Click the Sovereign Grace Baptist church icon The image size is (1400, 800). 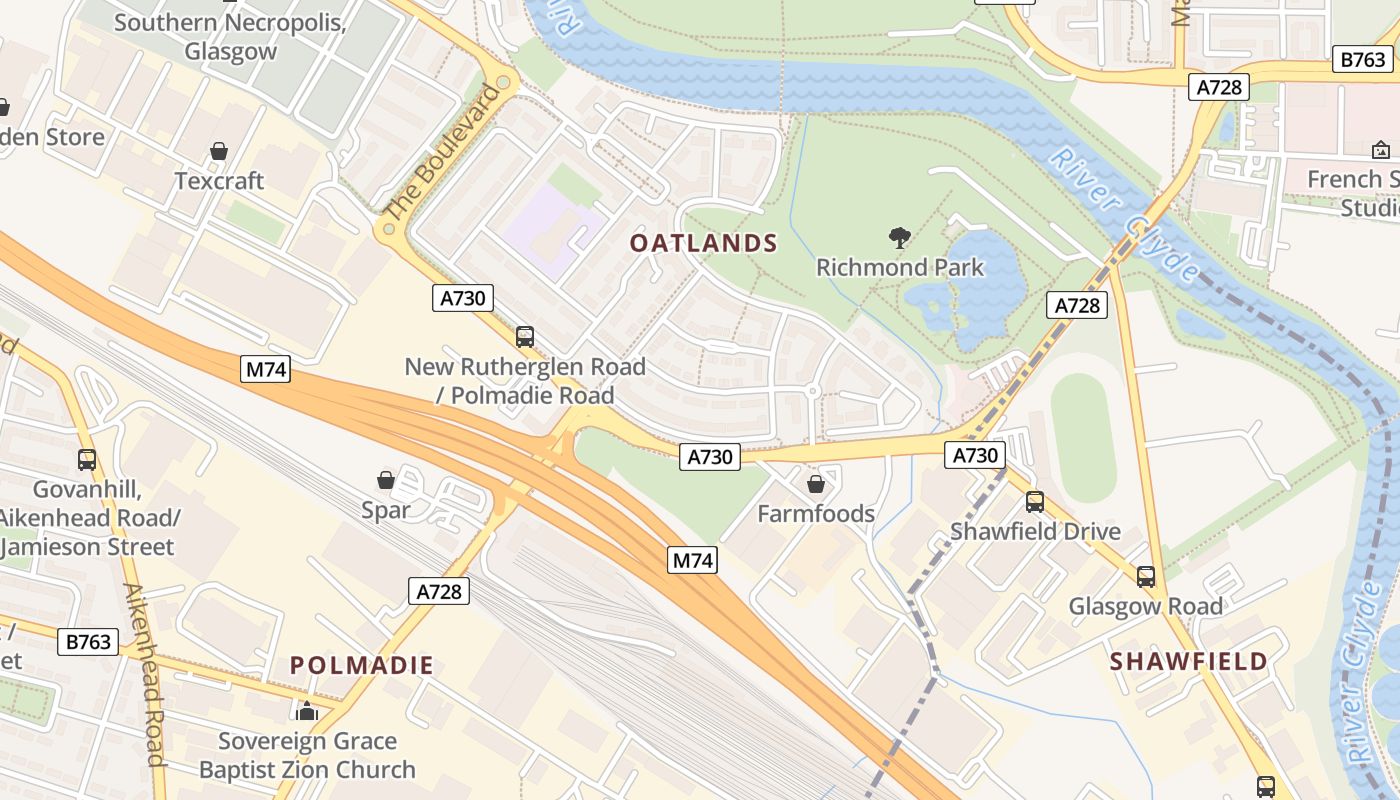(307, 711)
